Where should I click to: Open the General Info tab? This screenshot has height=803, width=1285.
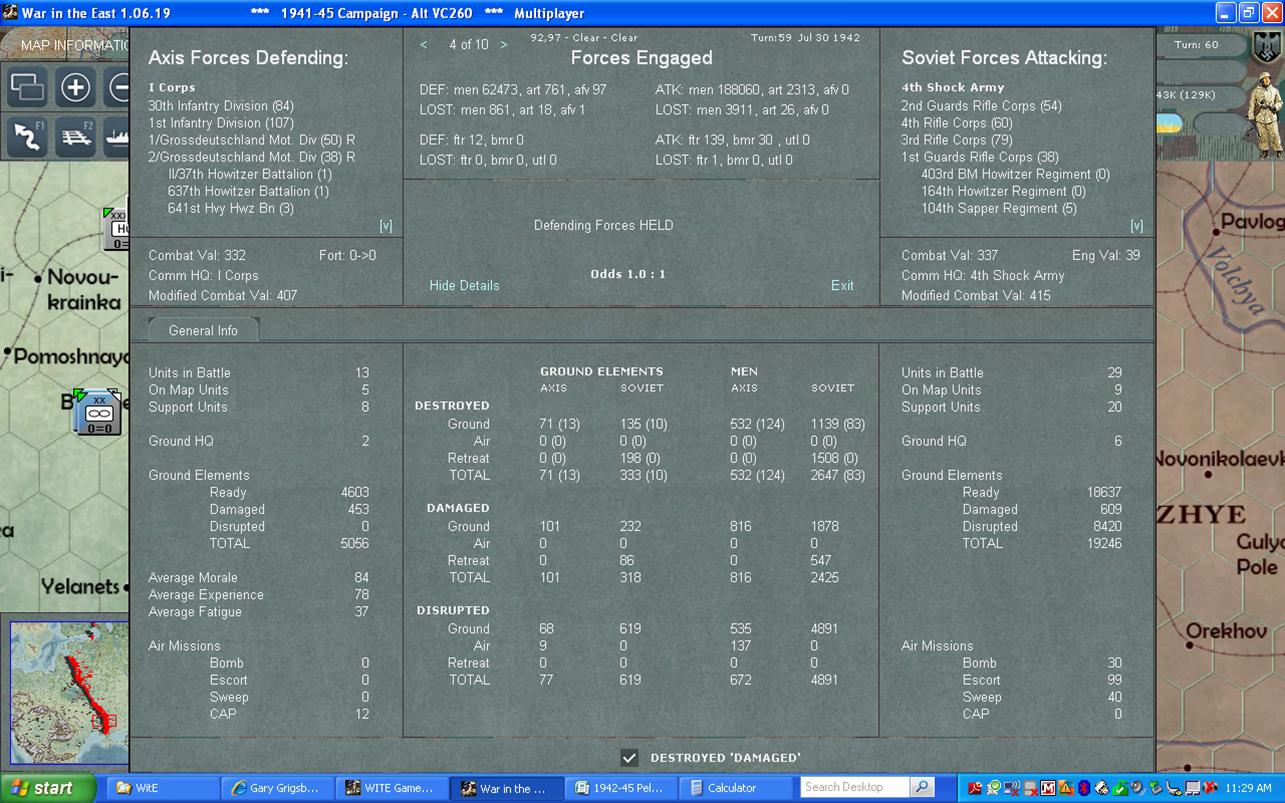click(x=203, y=330)
